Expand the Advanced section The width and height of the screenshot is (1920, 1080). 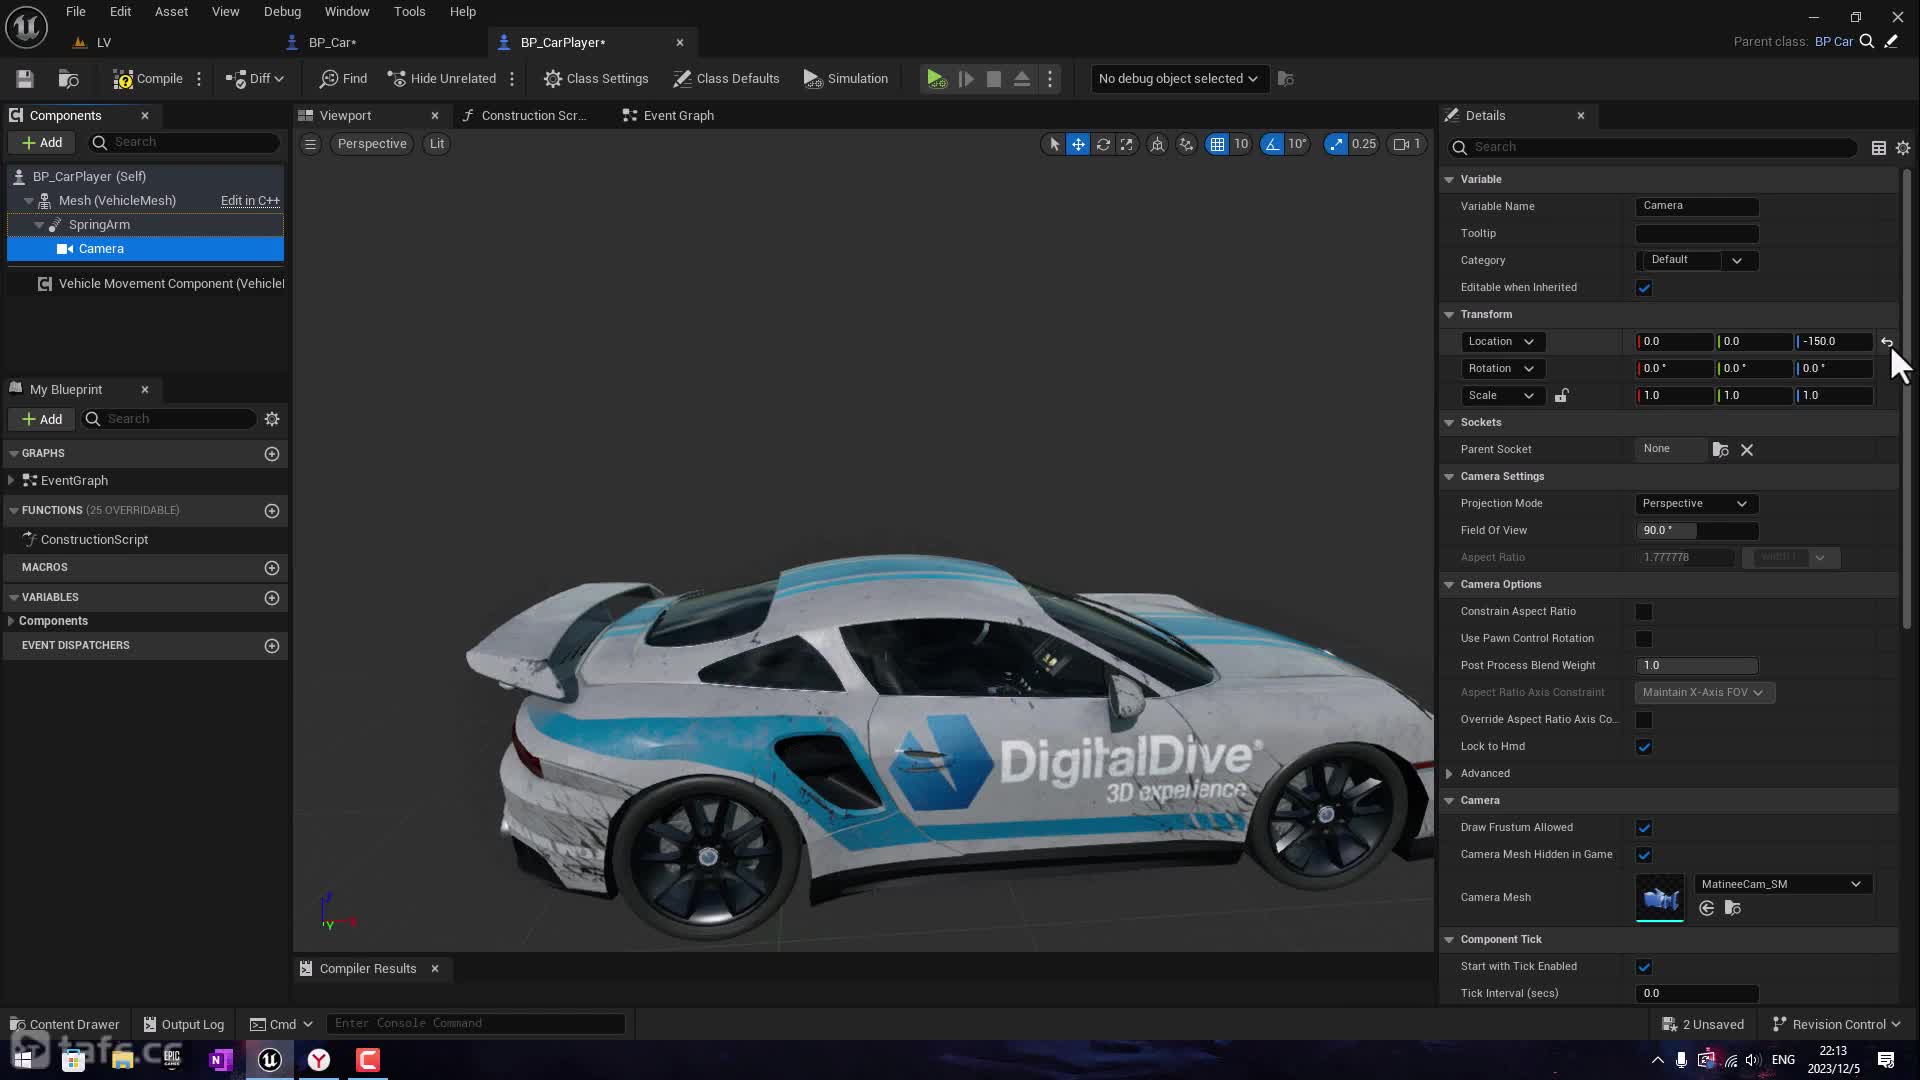(x=1449, y=774)
